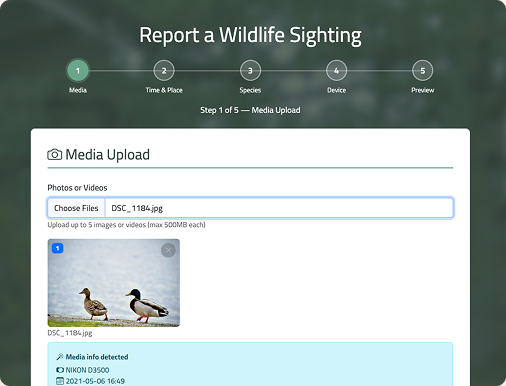Open step 4 Device circle
Viewport: 506px width, 386px height.
[x=336, y=70]
